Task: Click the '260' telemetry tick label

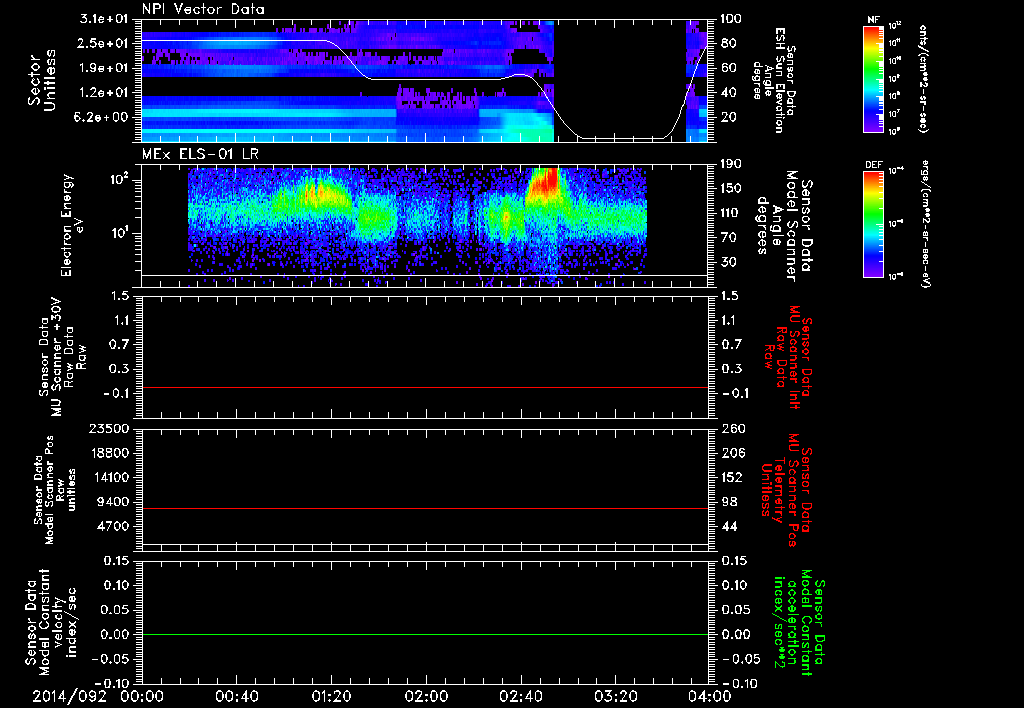Action: pos(731,428)
